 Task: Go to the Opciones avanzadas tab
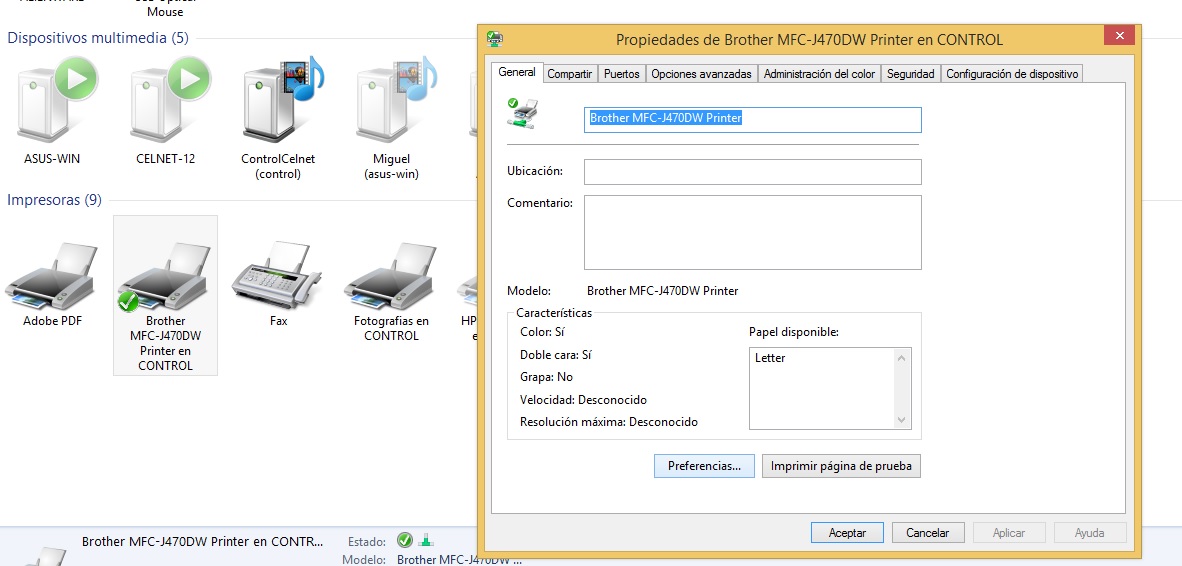(x=700, y=74)
